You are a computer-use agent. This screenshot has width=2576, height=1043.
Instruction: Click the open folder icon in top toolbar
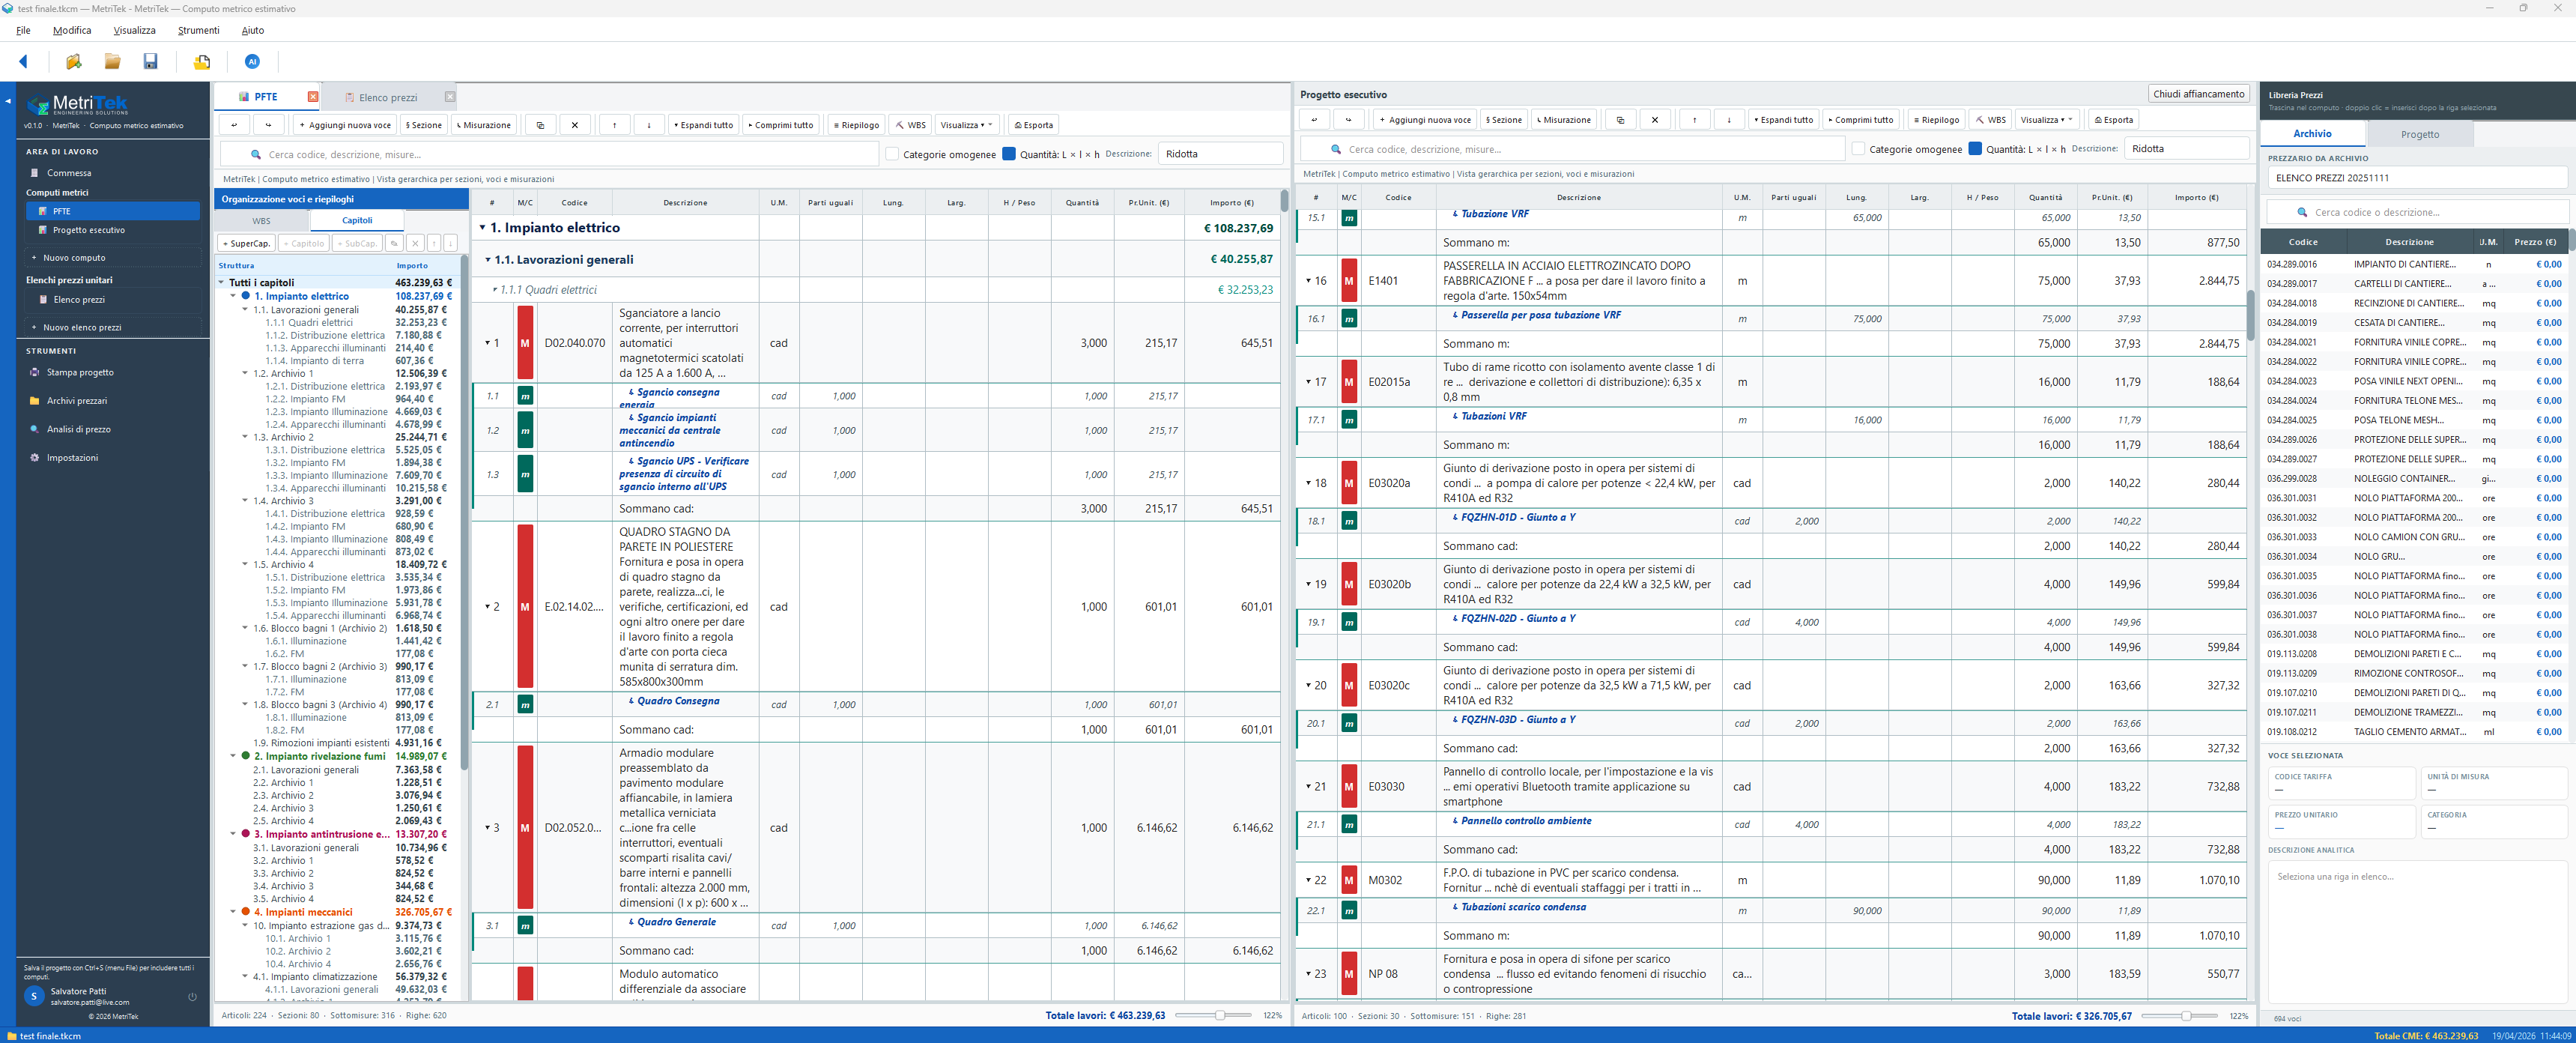[112, 62]
